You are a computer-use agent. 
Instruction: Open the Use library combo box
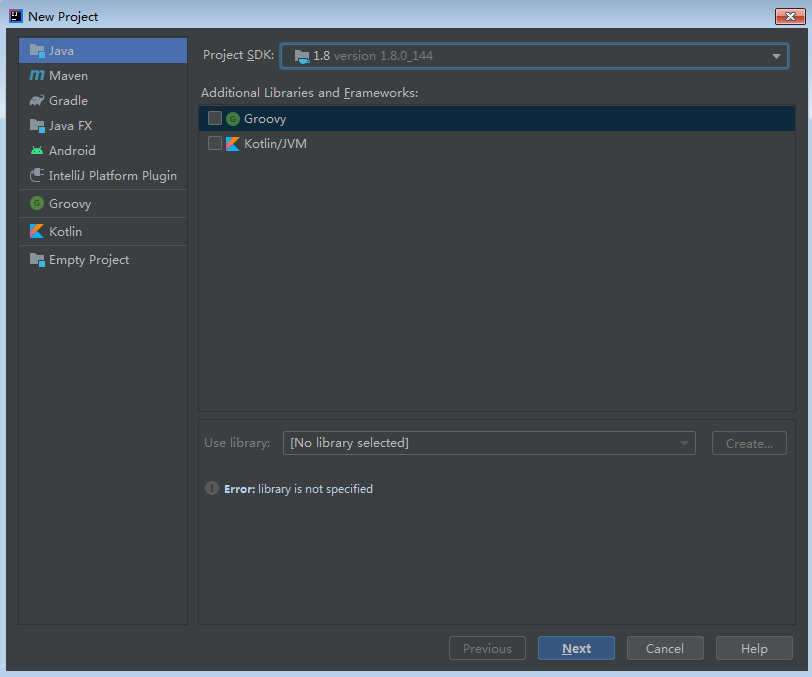point(489,443)
